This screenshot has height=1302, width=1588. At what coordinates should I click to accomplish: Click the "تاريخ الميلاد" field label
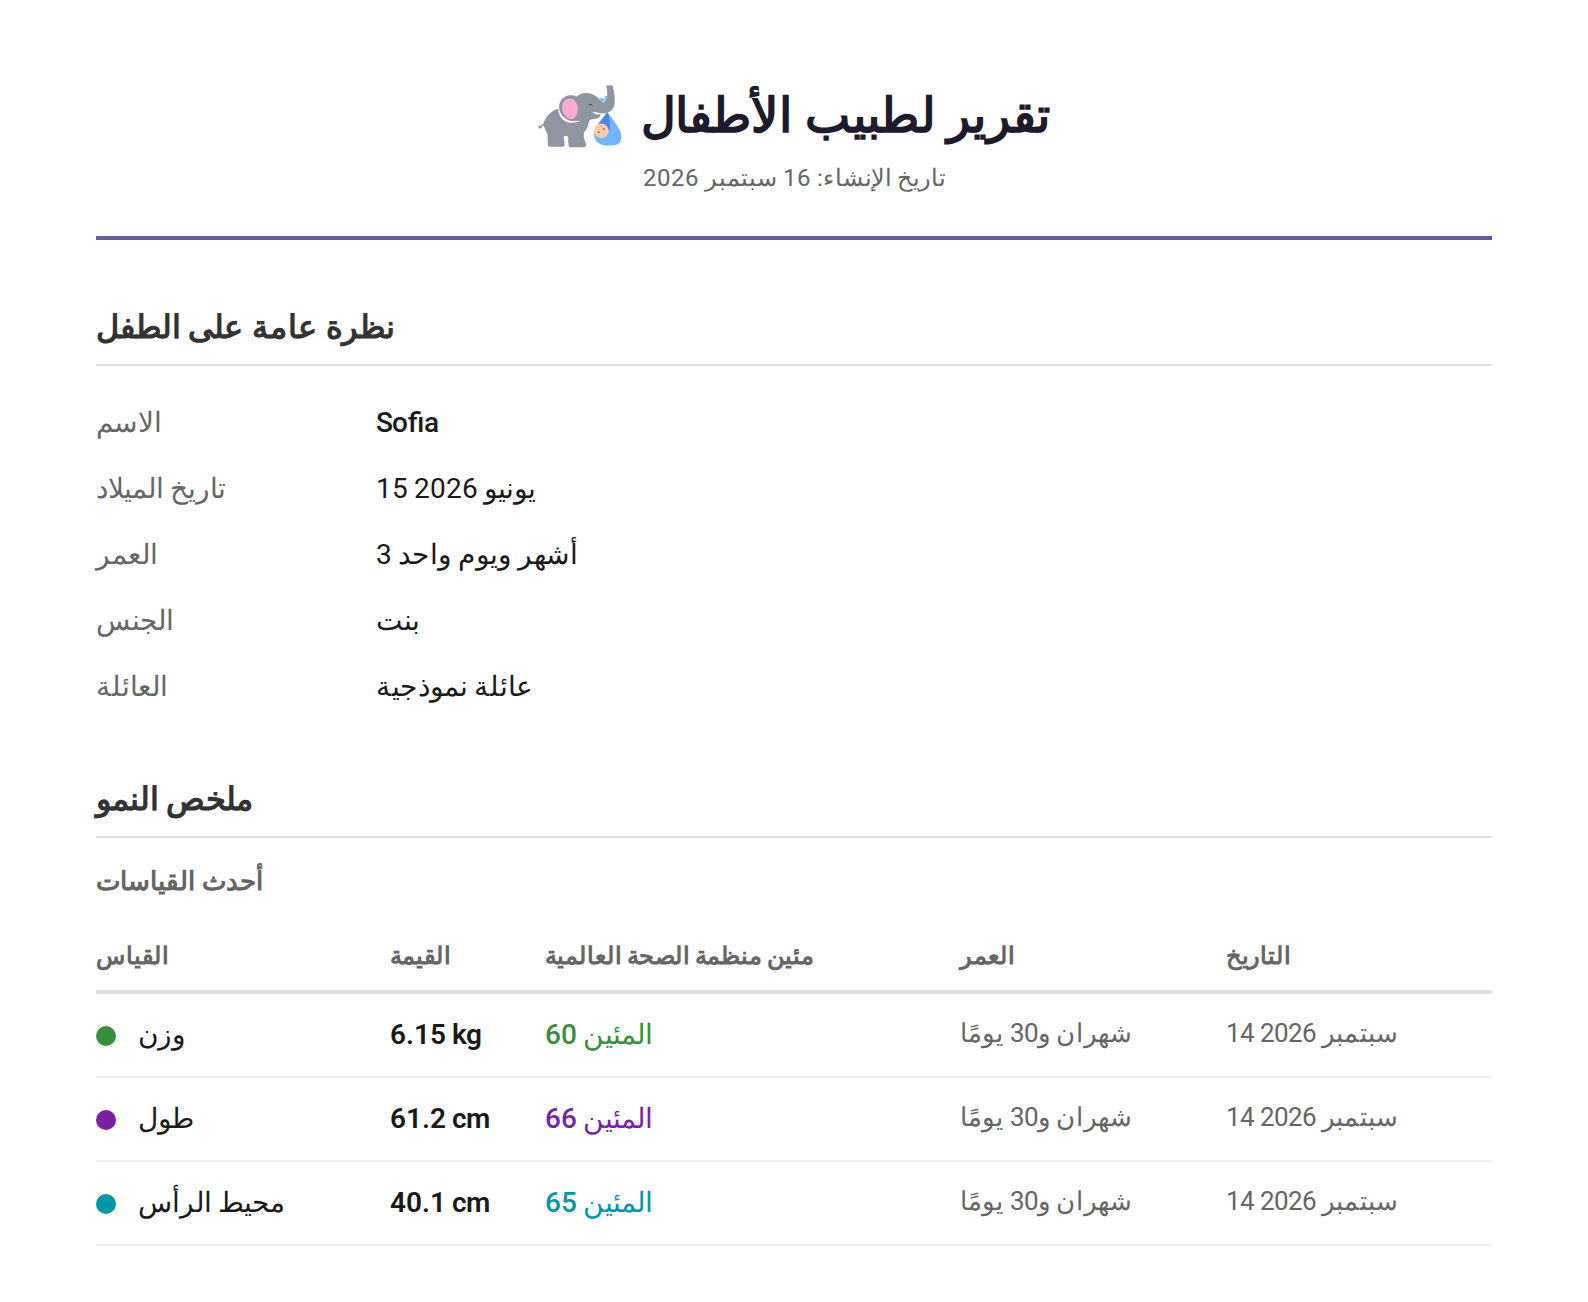point(161,489)
